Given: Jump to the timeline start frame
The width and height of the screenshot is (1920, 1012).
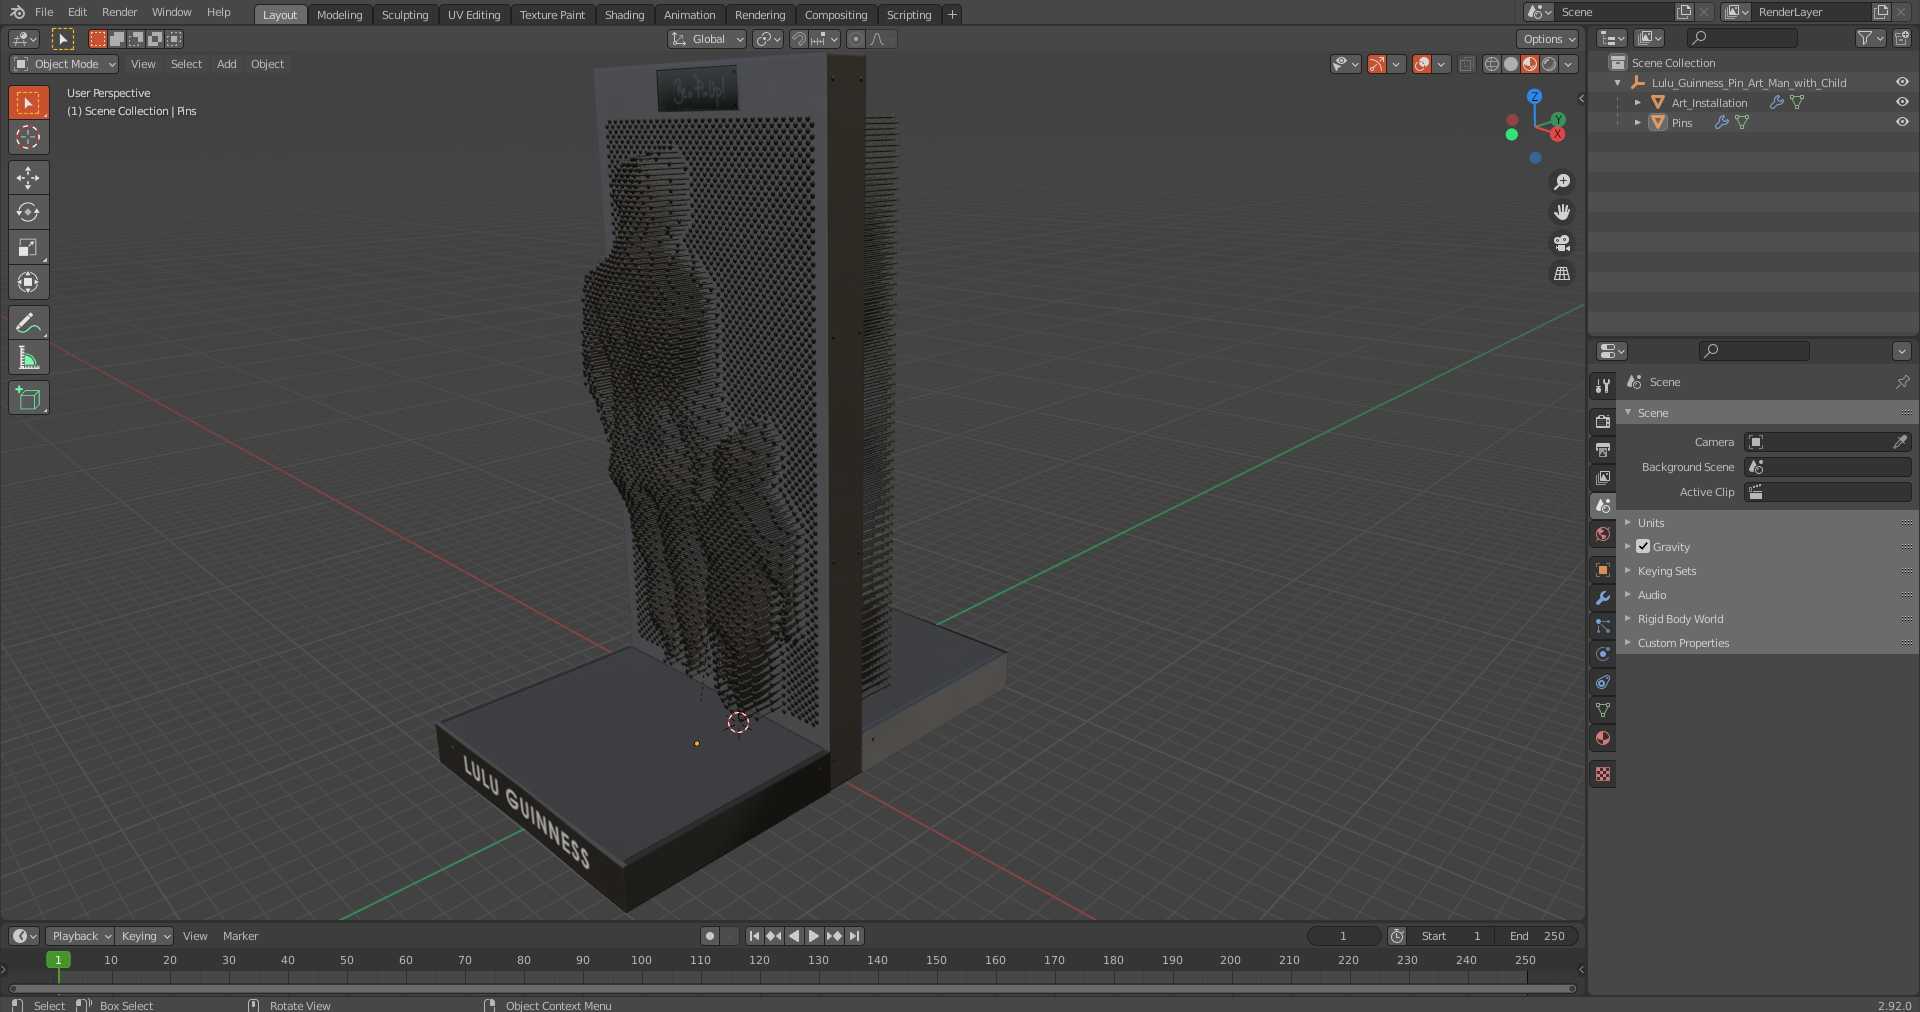Looking at the screenshot, I should [754, 936].
